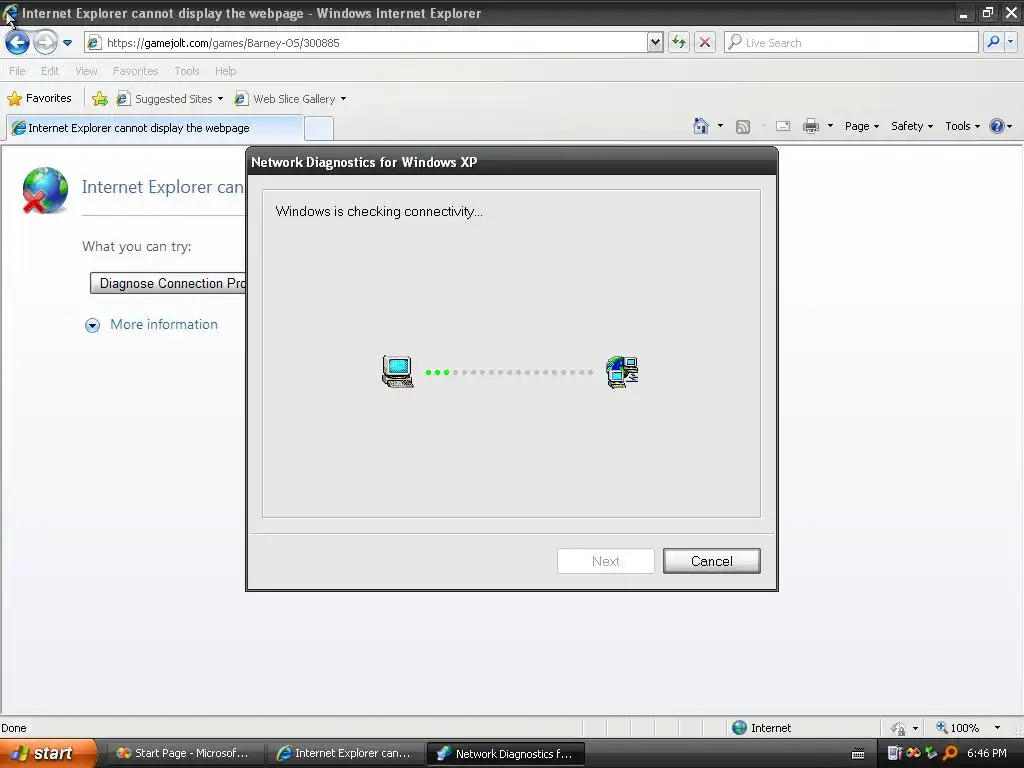Screen dimensions: 1024x768
Task: Open the recent pages dropdown arrow
Action: 67,43
